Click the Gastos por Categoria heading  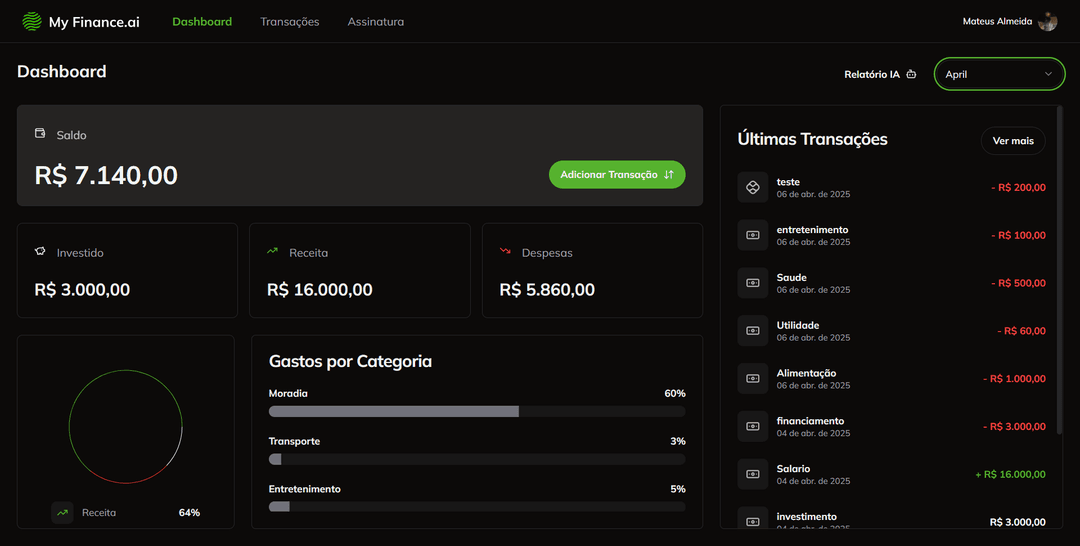point(350,361)
